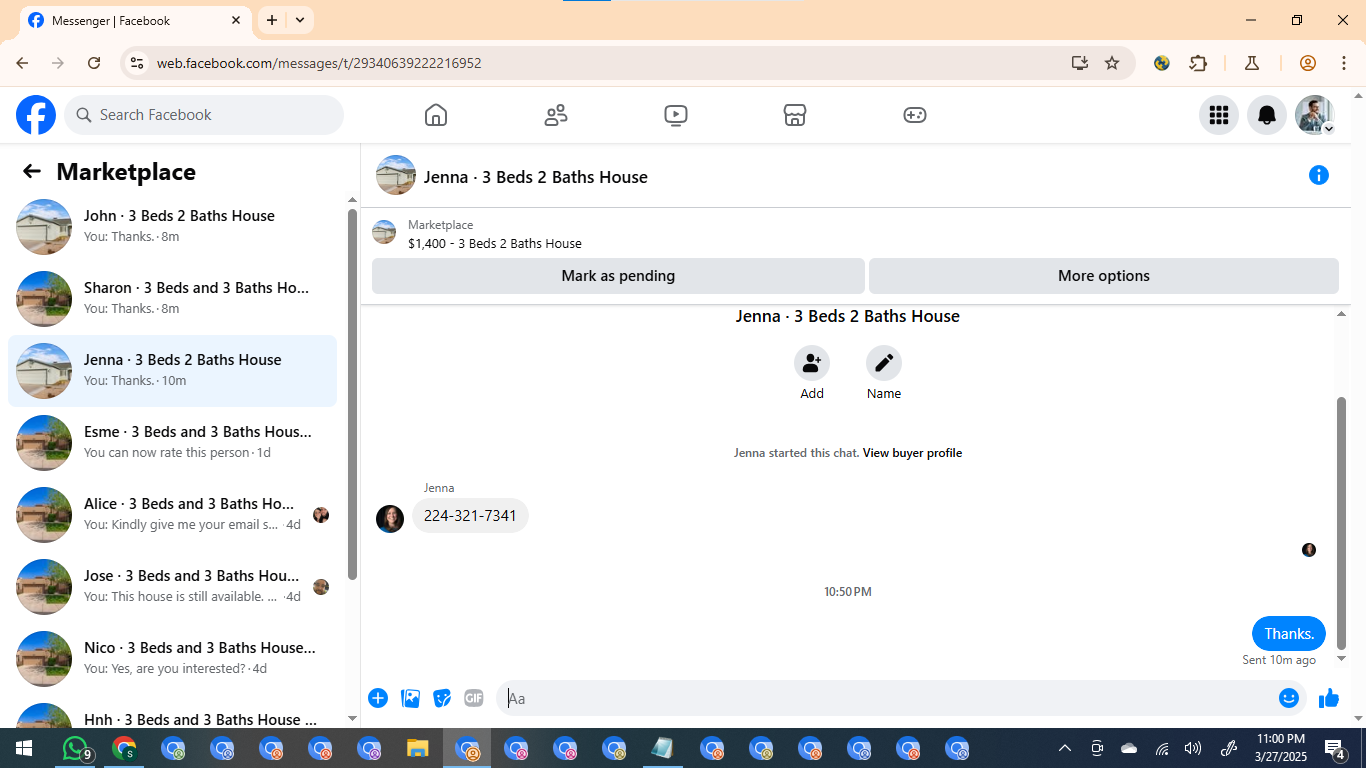
Task: Open WhatsApp from the taskbar
Action: 76,748
